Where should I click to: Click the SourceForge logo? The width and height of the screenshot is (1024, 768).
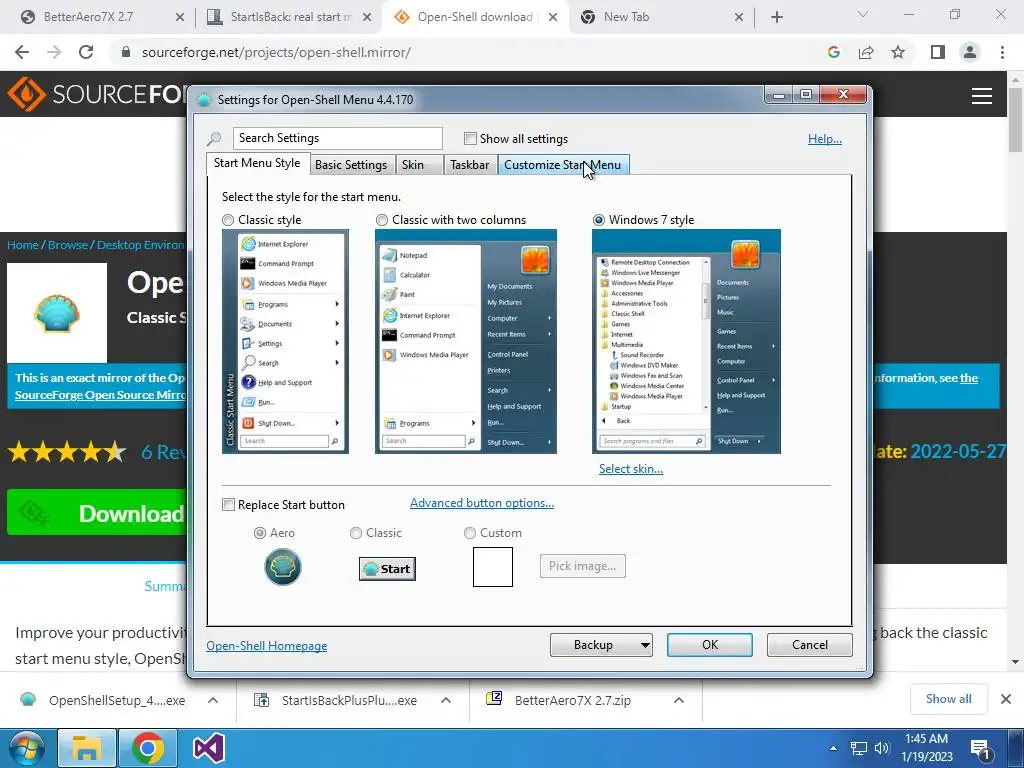[x=97, y=94]
